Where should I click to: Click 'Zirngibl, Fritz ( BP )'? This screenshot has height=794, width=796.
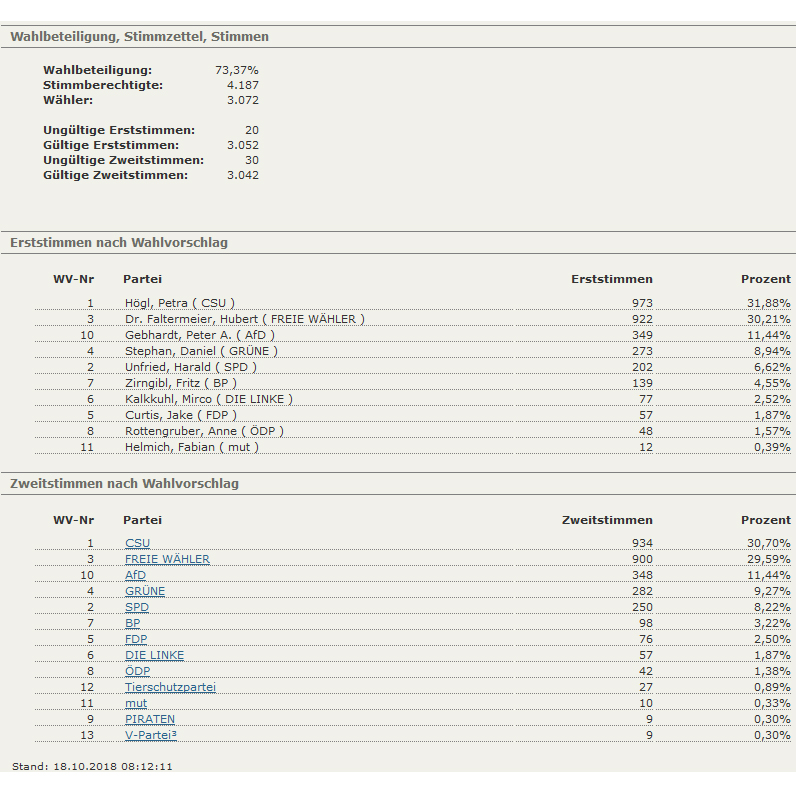pyautogui.click(x=181, y=383)
